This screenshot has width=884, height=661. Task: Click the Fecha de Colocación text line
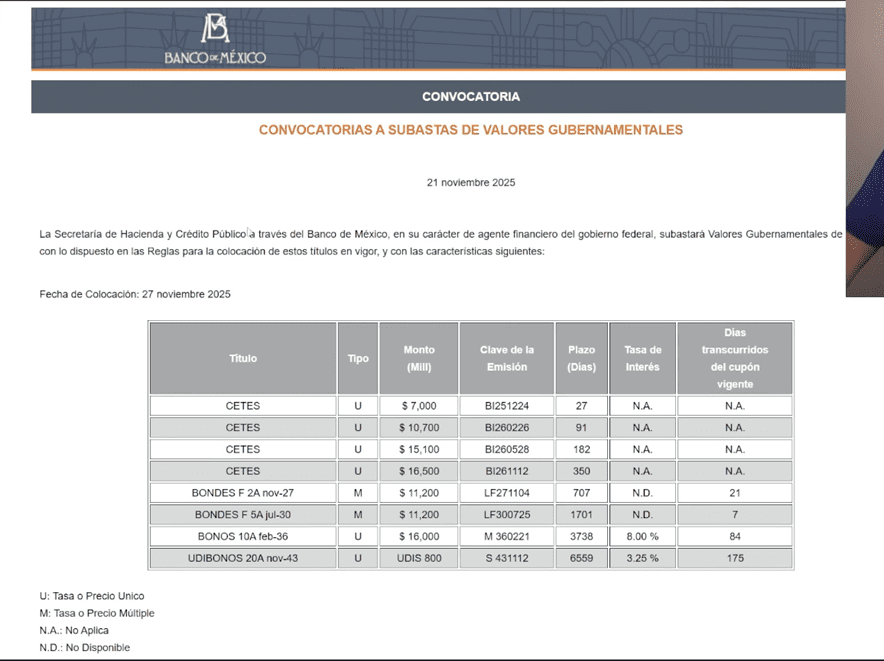[x=135, y=294]
